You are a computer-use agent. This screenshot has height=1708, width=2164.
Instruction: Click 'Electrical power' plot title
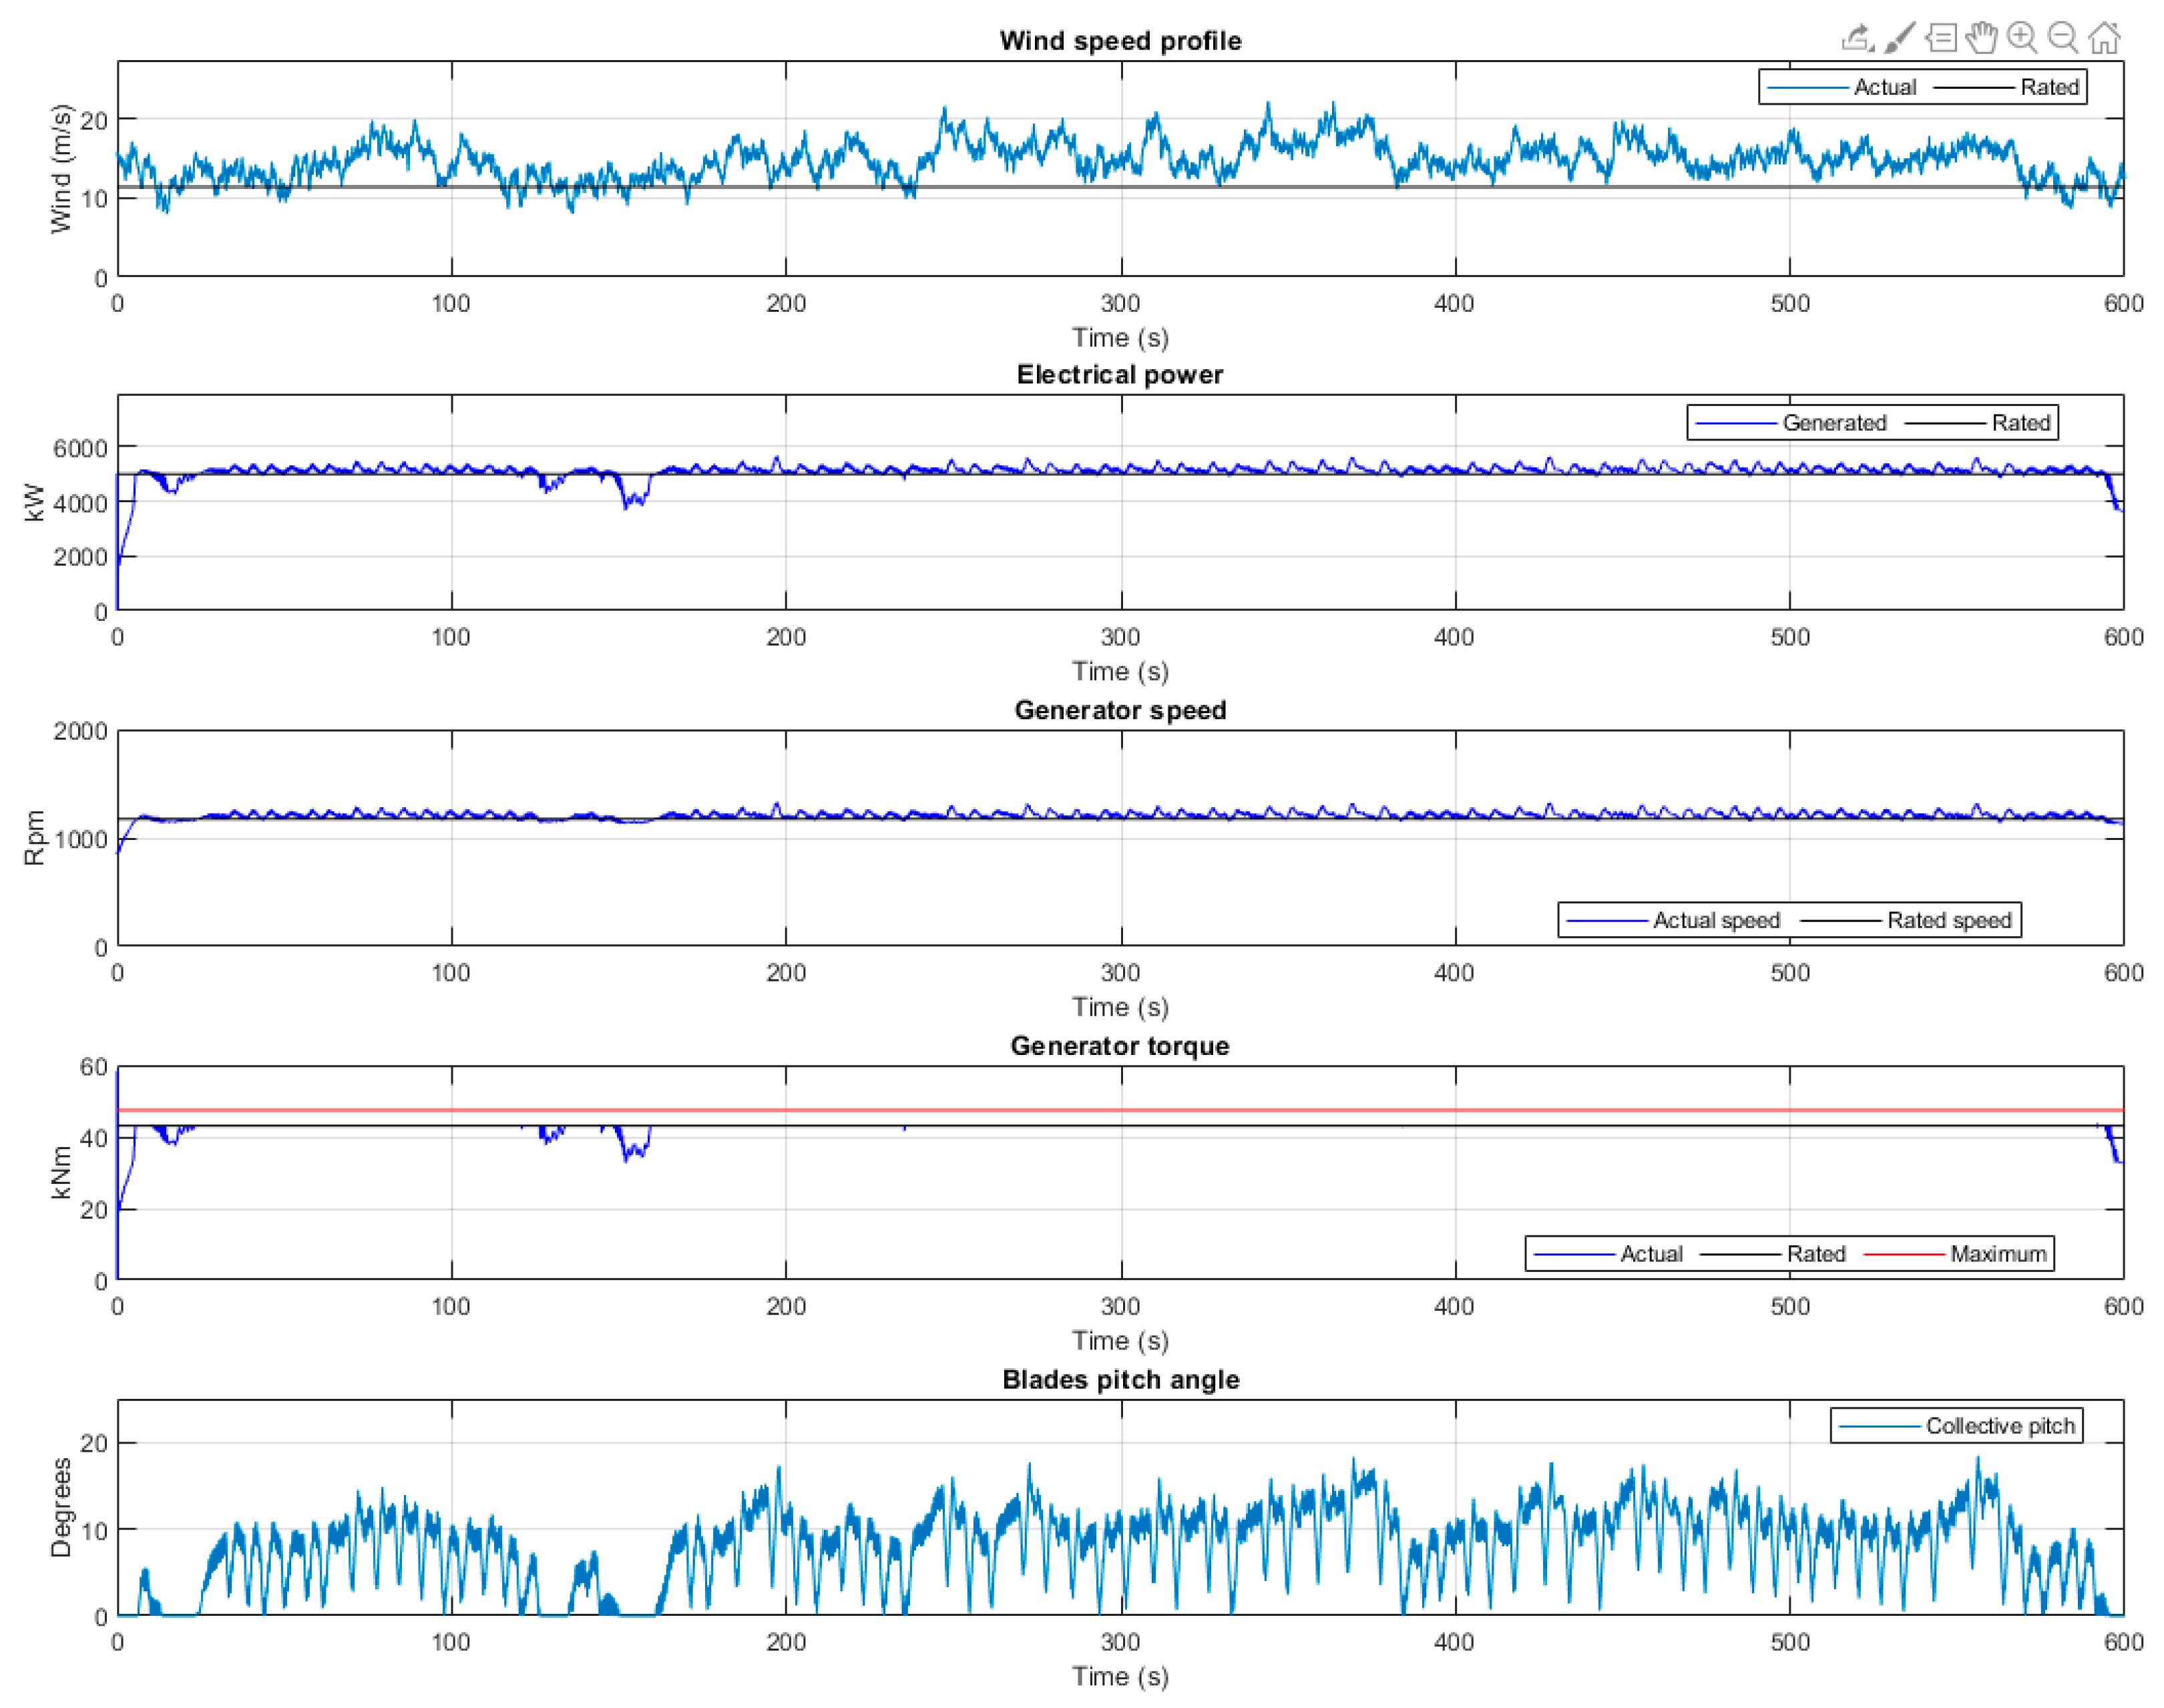point(1120,375)
